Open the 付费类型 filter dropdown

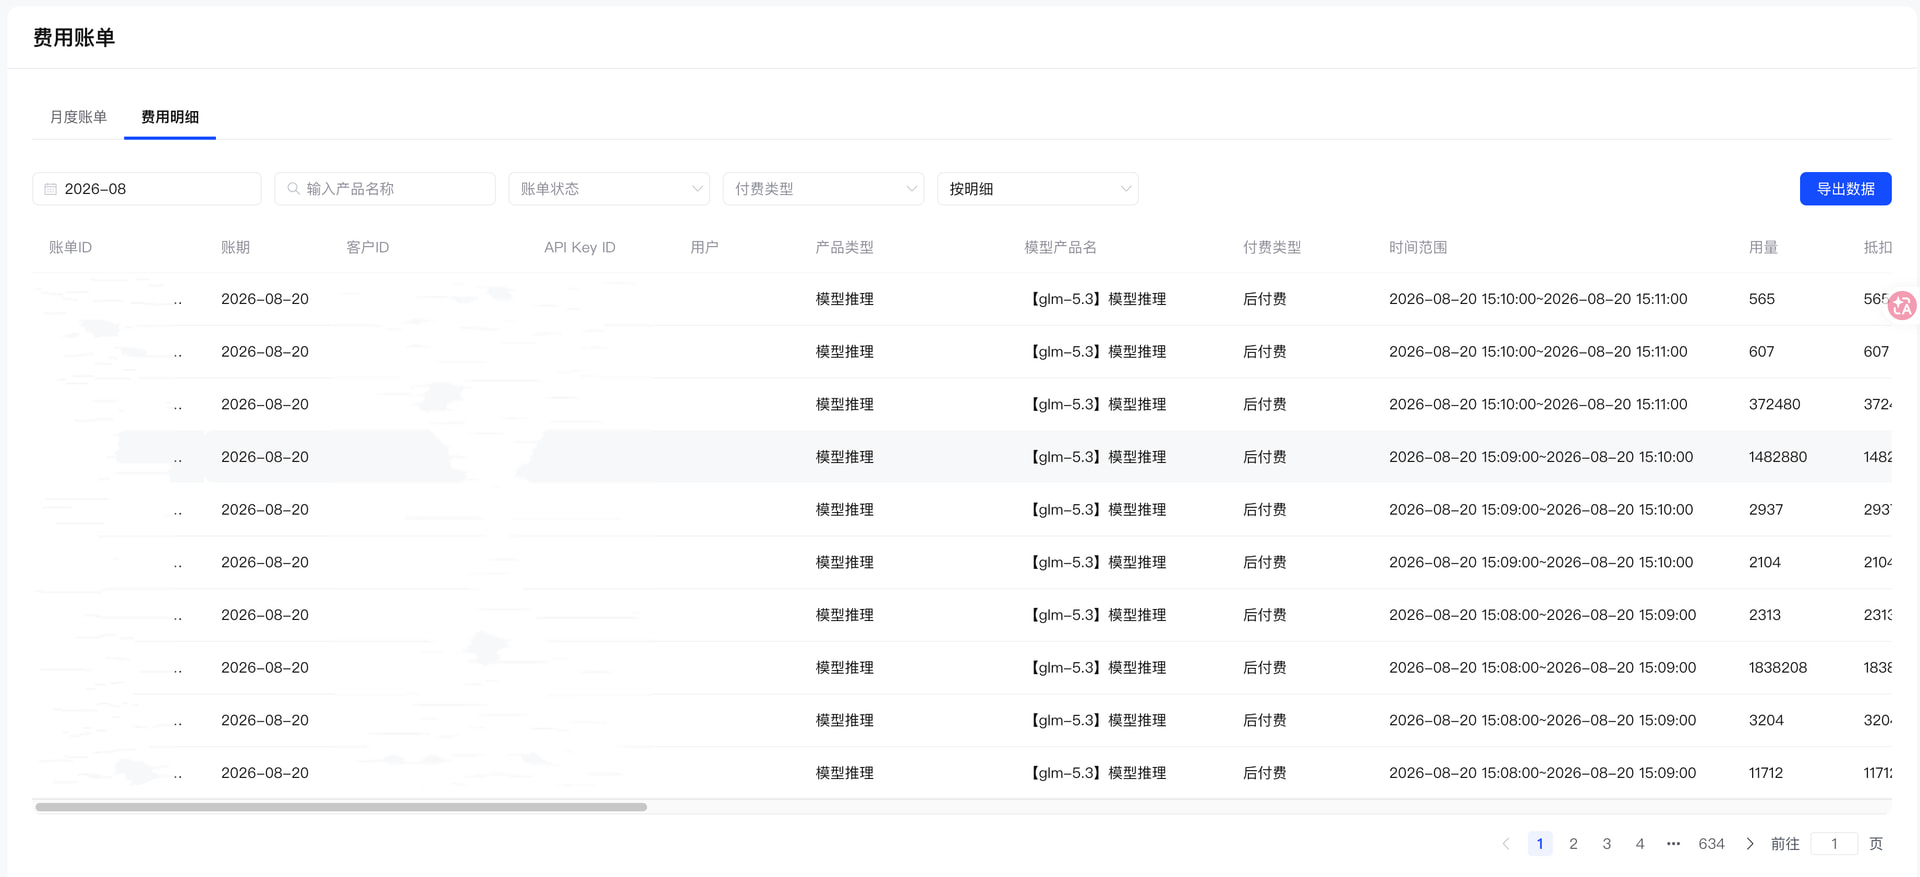point(823,189)
